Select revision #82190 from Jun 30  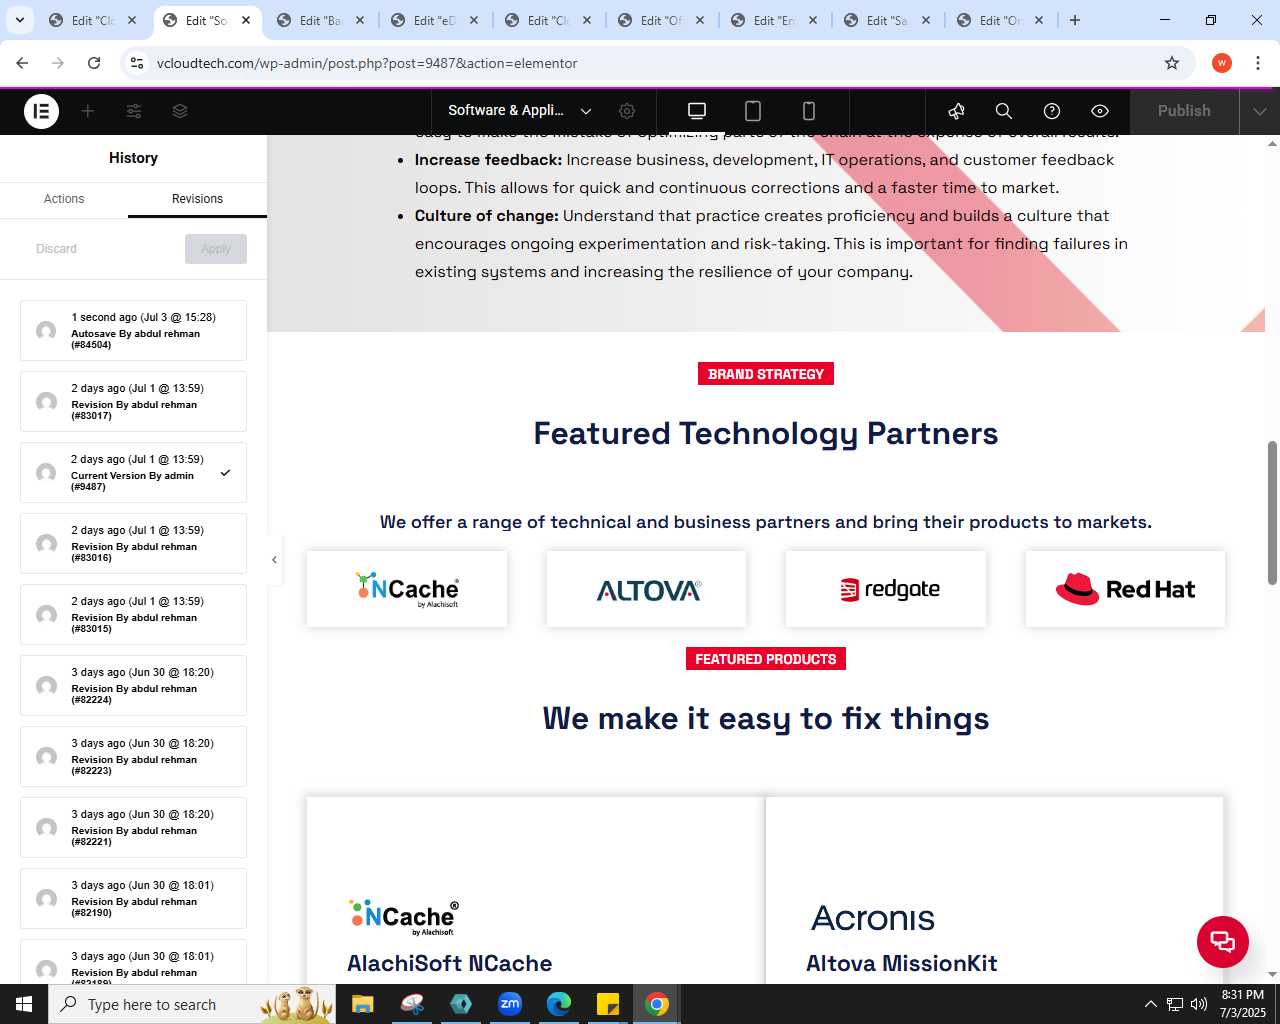[x=133, y=898]
